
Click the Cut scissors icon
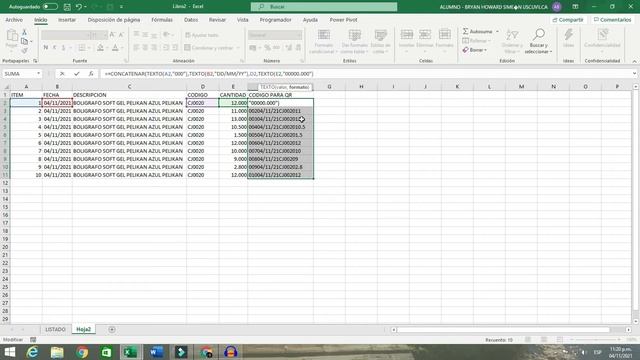click(24, 32)
